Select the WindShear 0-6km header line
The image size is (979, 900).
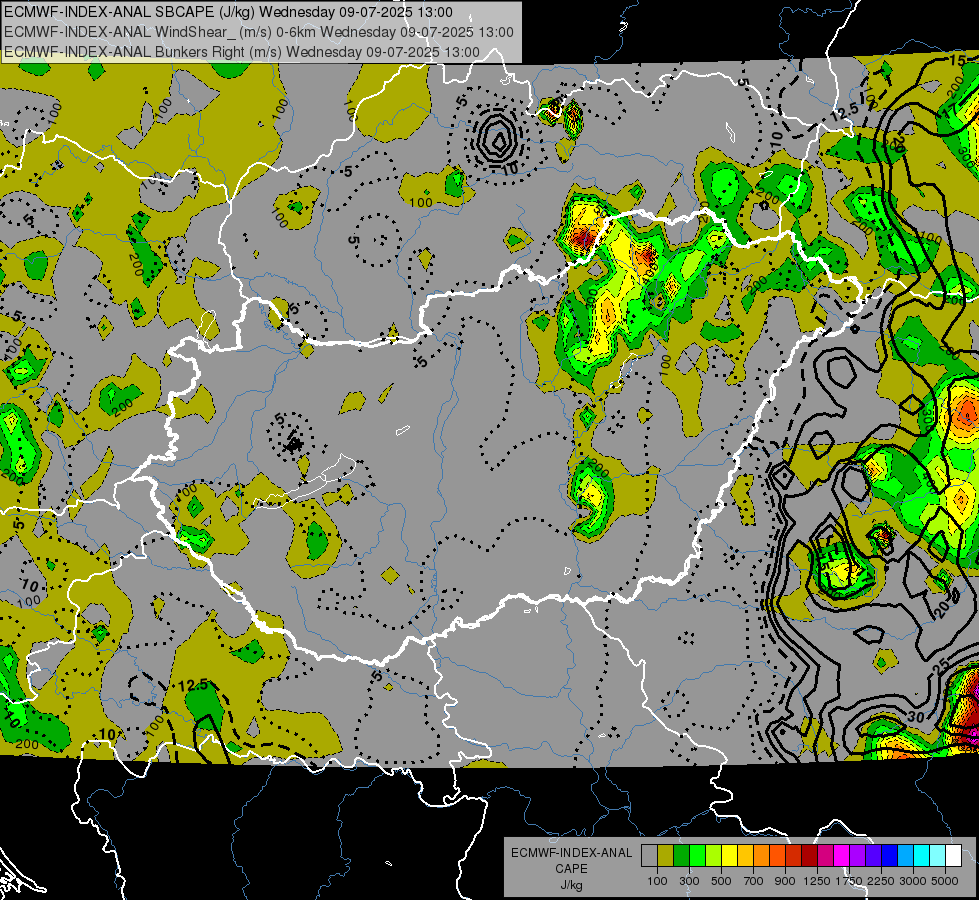[x=258, y=32]
